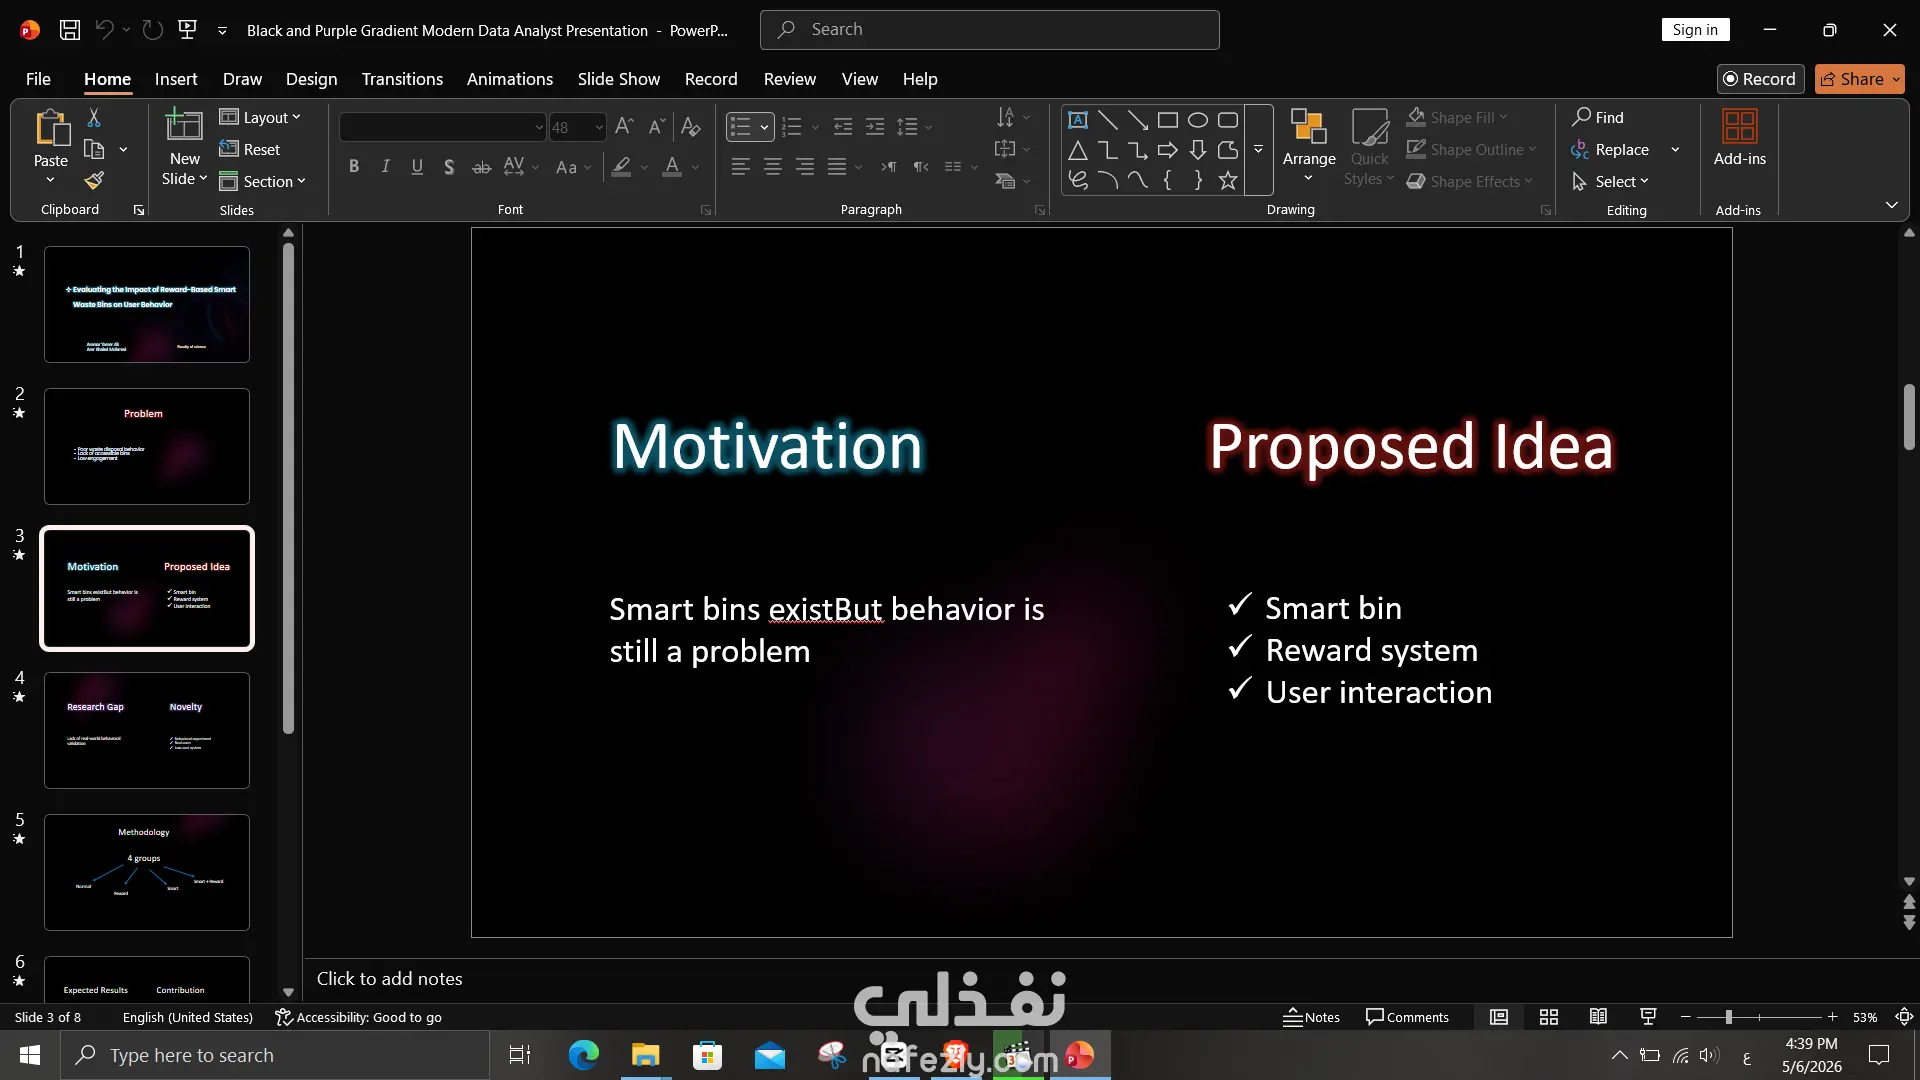This screenshot has width=1920, height=1080.
Task: Start slideshow from beginning icon in title bar
Action: 187,30
